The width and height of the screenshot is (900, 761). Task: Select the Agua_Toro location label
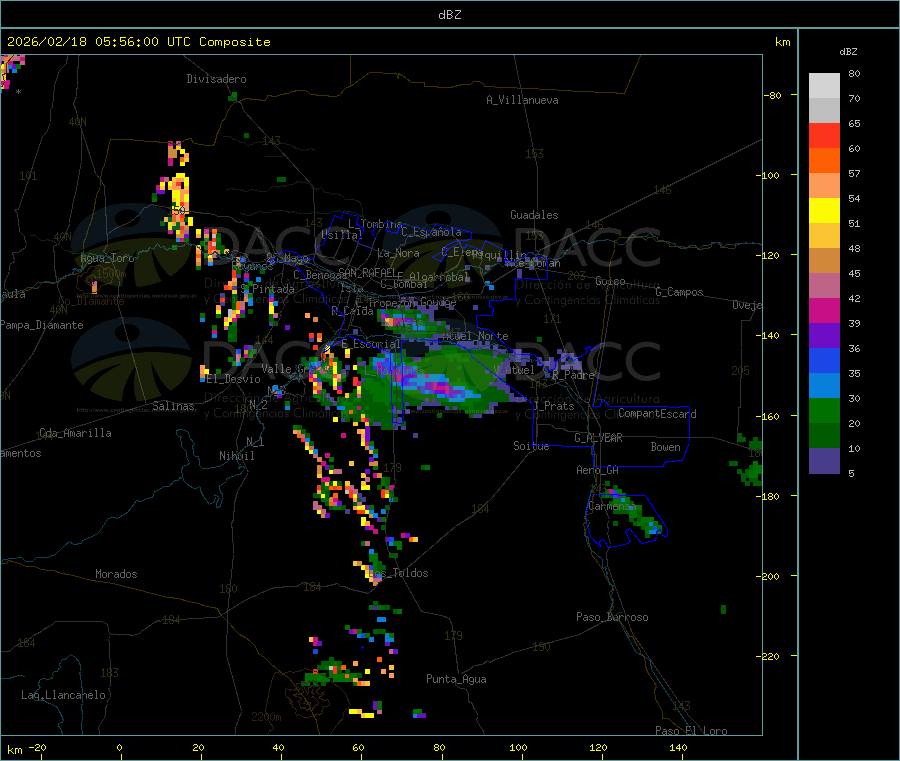pos(107,258)
